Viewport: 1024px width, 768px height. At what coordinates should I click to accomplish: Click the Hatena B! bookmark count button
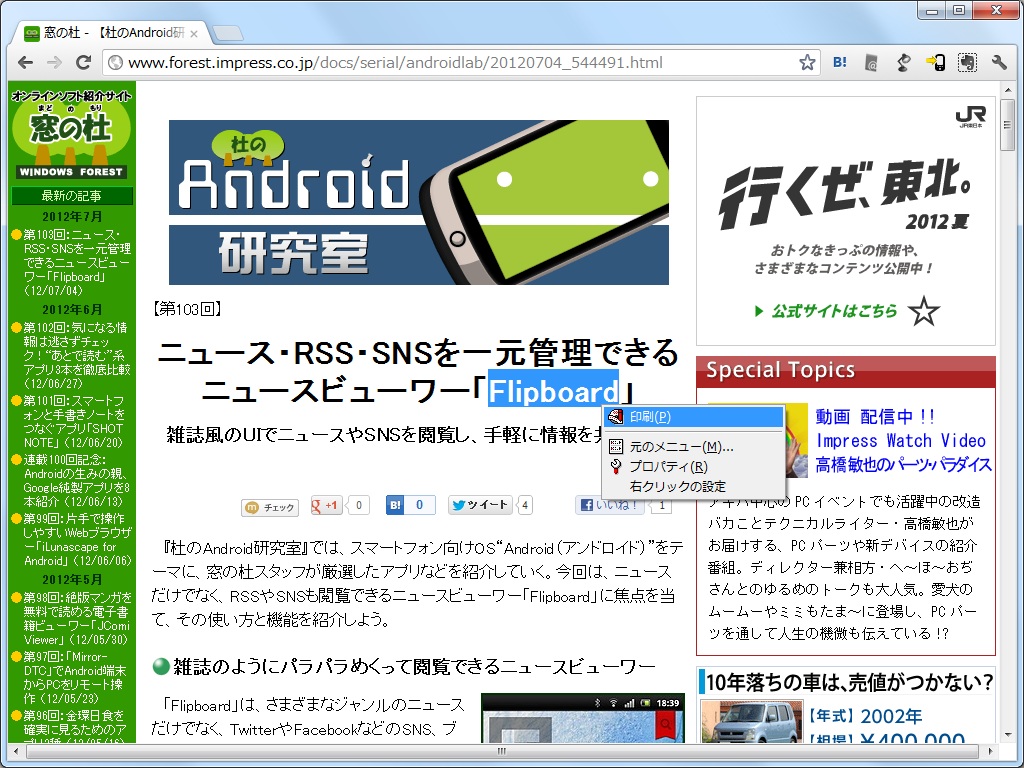(410, 505)
